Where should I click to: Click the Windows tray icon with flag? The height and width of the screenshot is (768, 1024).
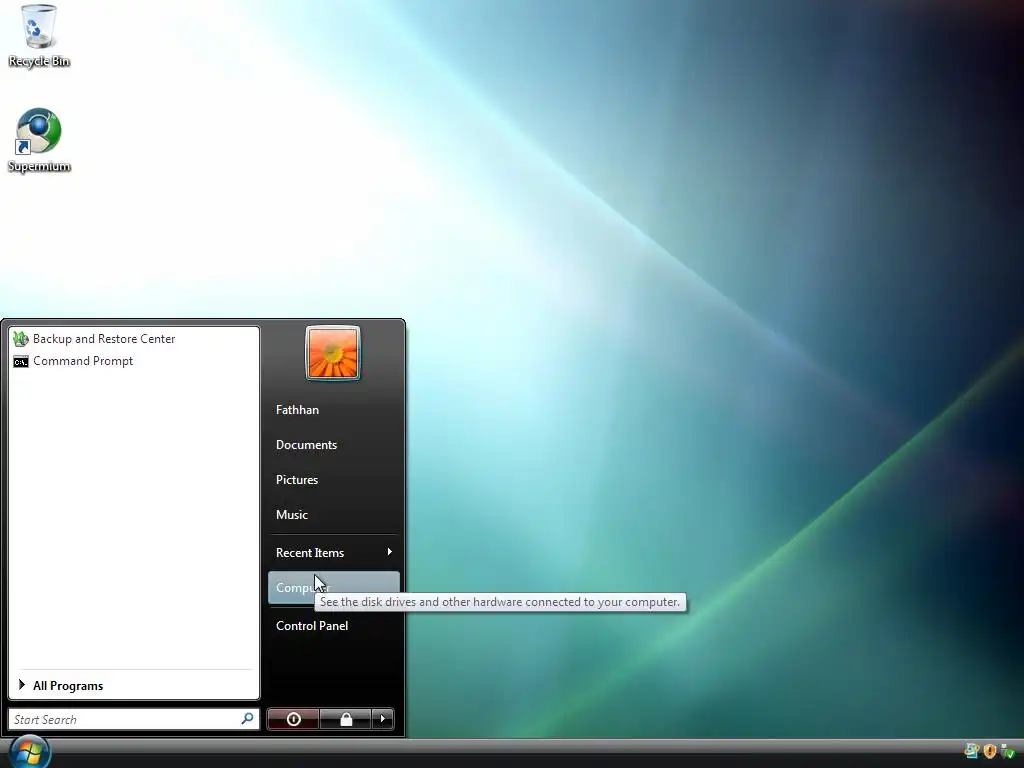(x=972, y=752)
